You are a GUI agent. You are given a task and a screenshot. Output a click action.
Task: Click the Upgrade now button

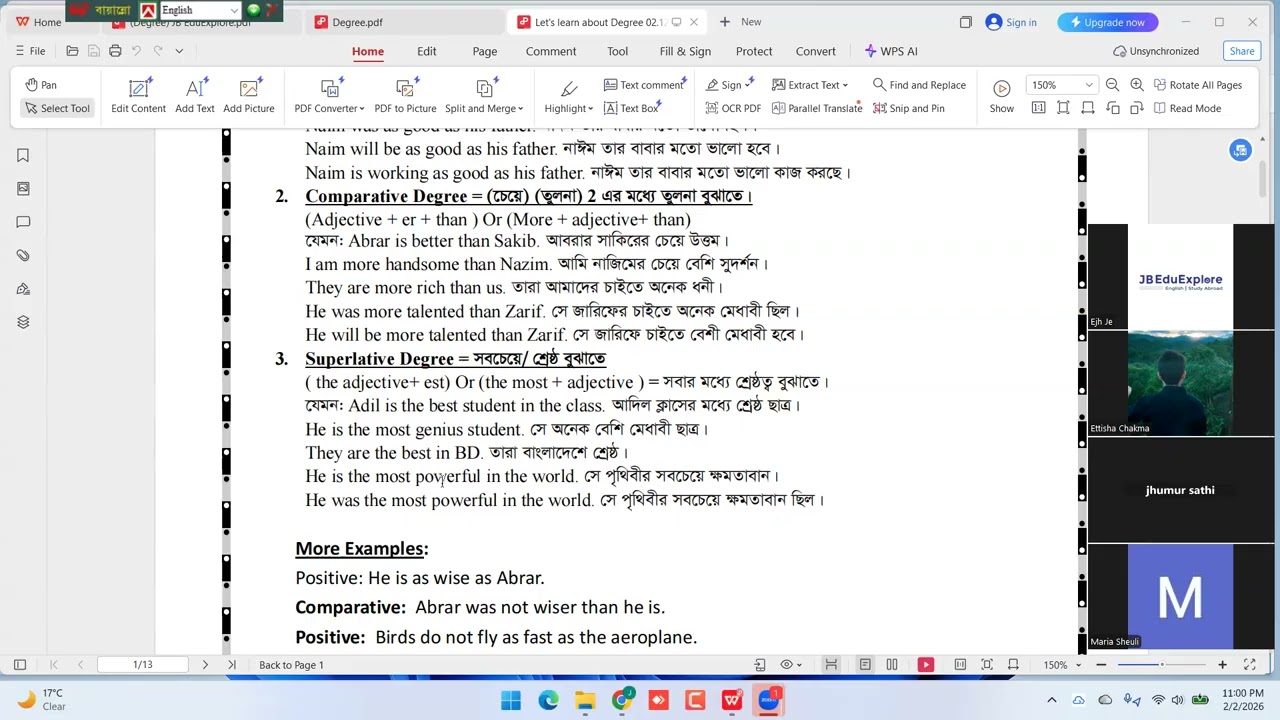pyautogui.click(x=1108, y=22)
